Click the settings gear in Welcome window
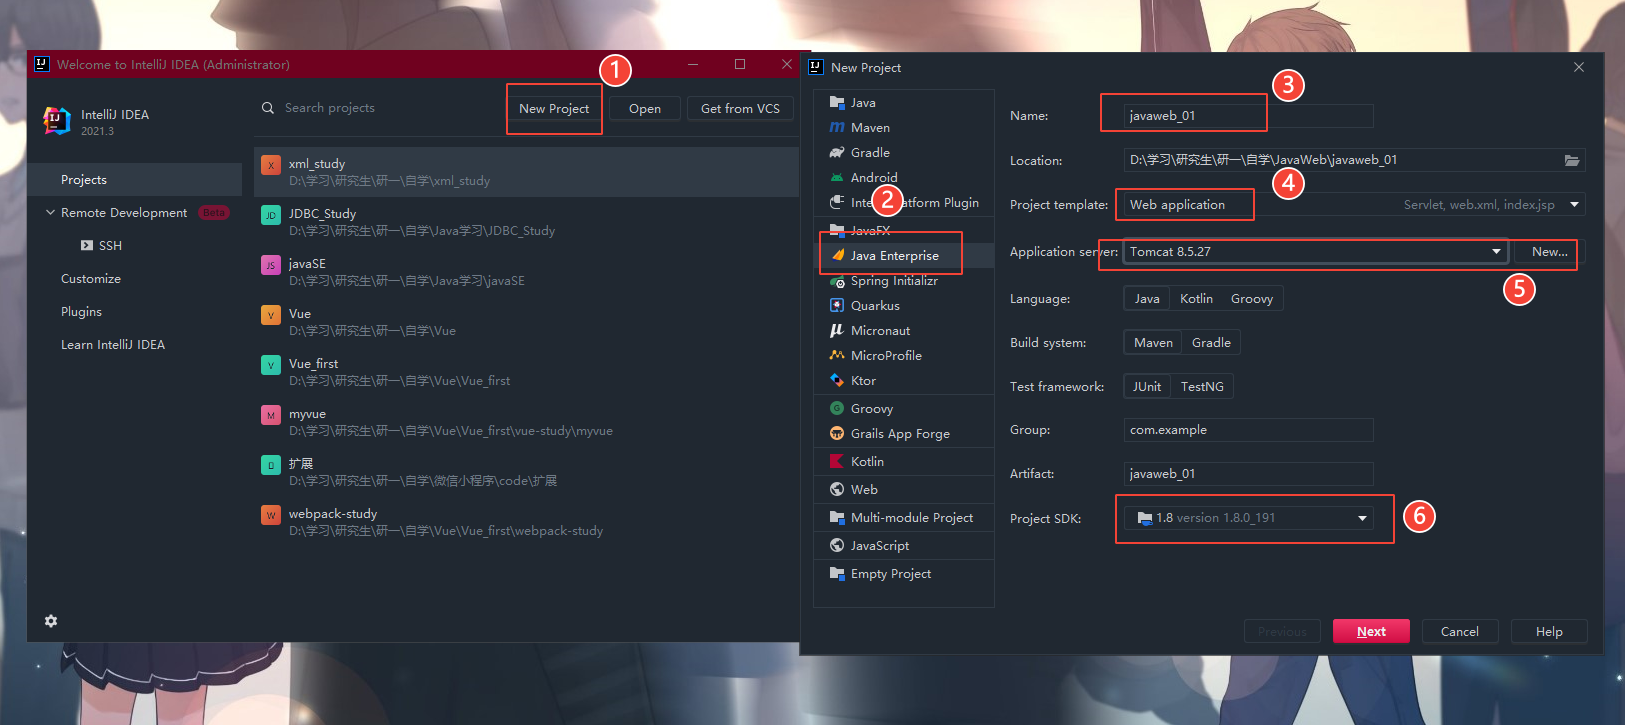1625x725 pixels. tap(51, 621)
